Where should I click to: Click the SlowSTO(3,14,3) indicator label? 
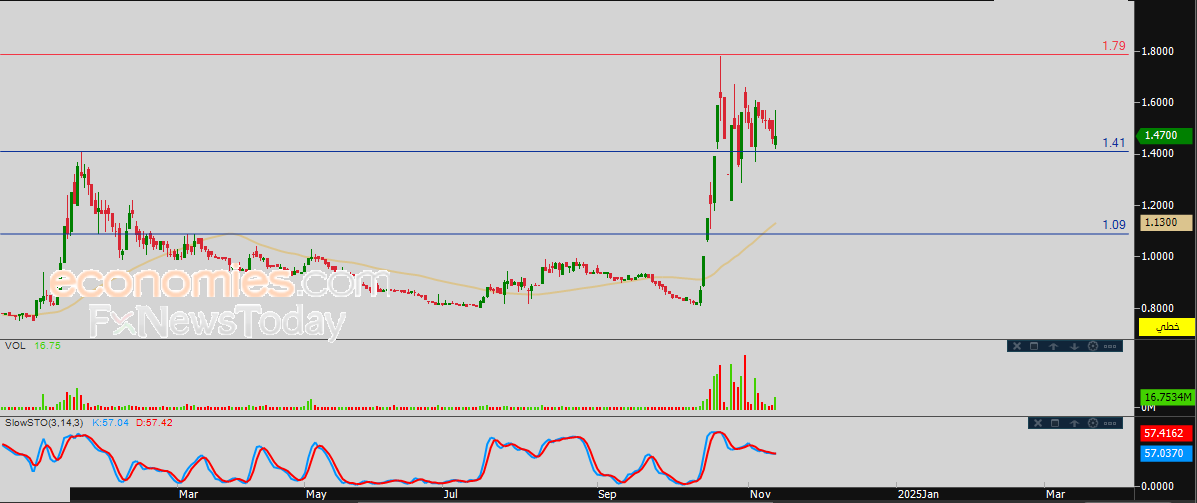click(46, 422)
